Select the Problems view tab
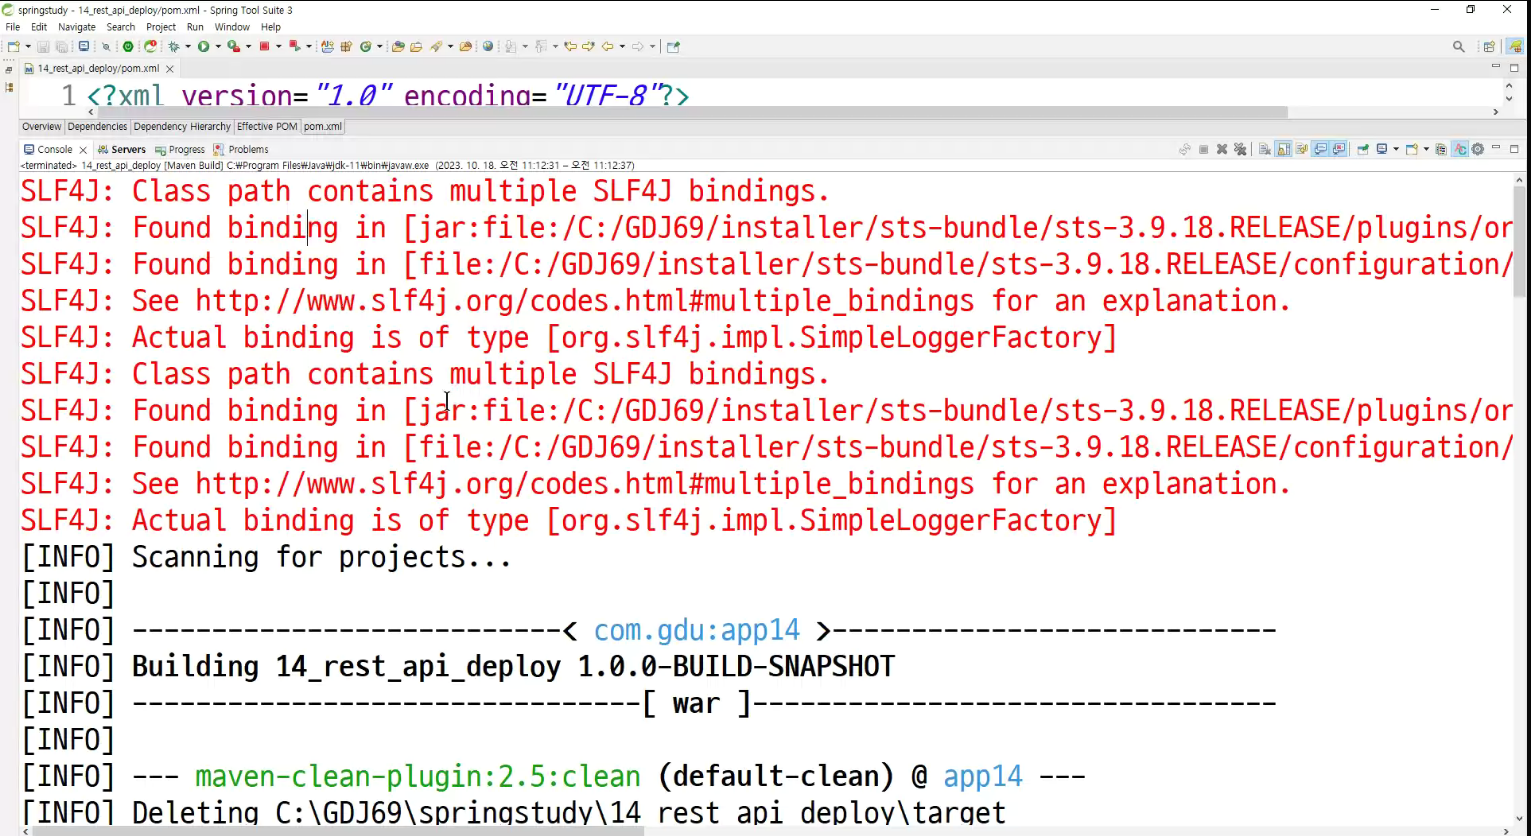 pos(241,149)
